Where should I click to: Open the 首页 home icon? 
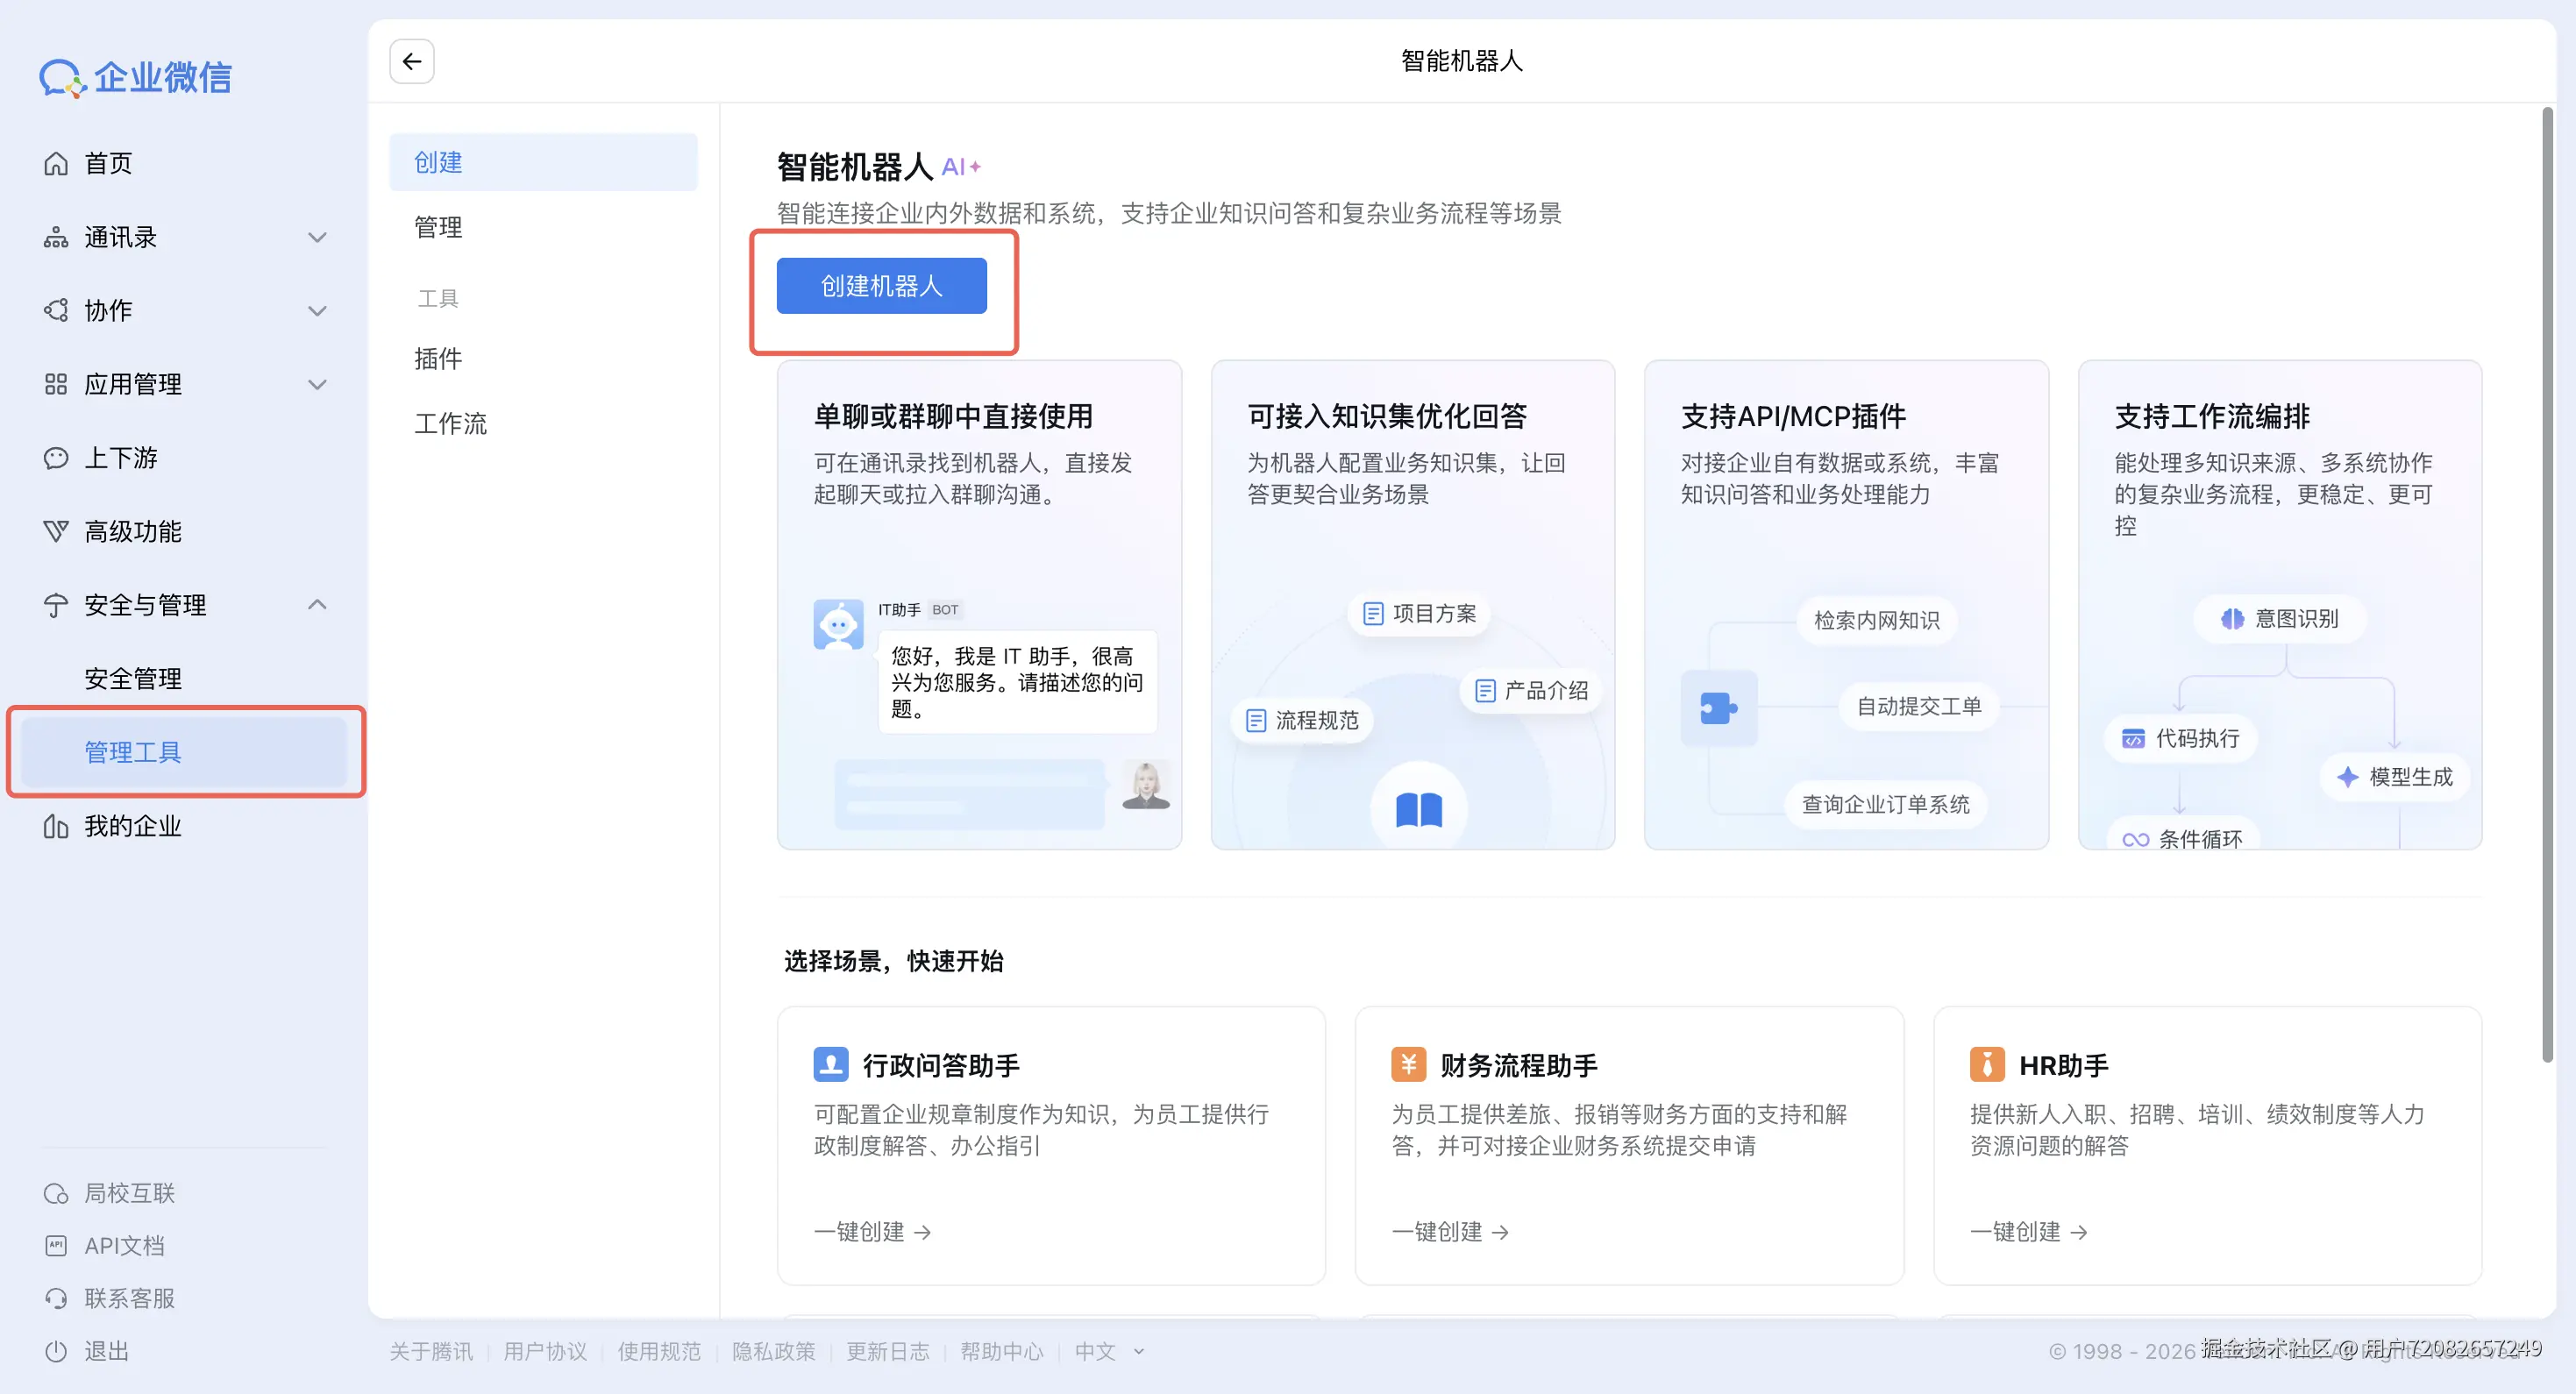pyautogui.click(x=56, y=163)
